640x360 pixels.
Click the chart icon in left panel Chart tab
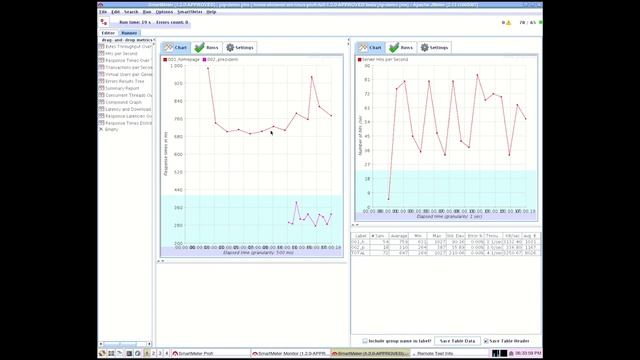tap(169, 47)
